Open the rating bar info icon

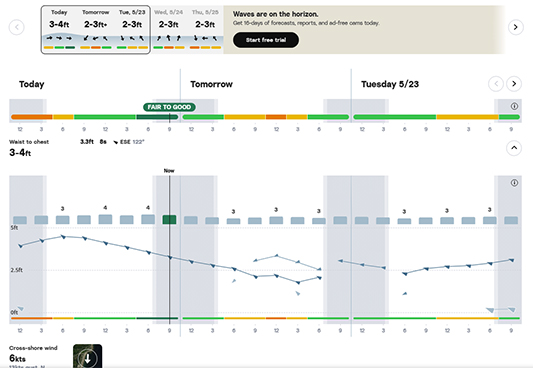pyautogui.click(x=514, y=106)
